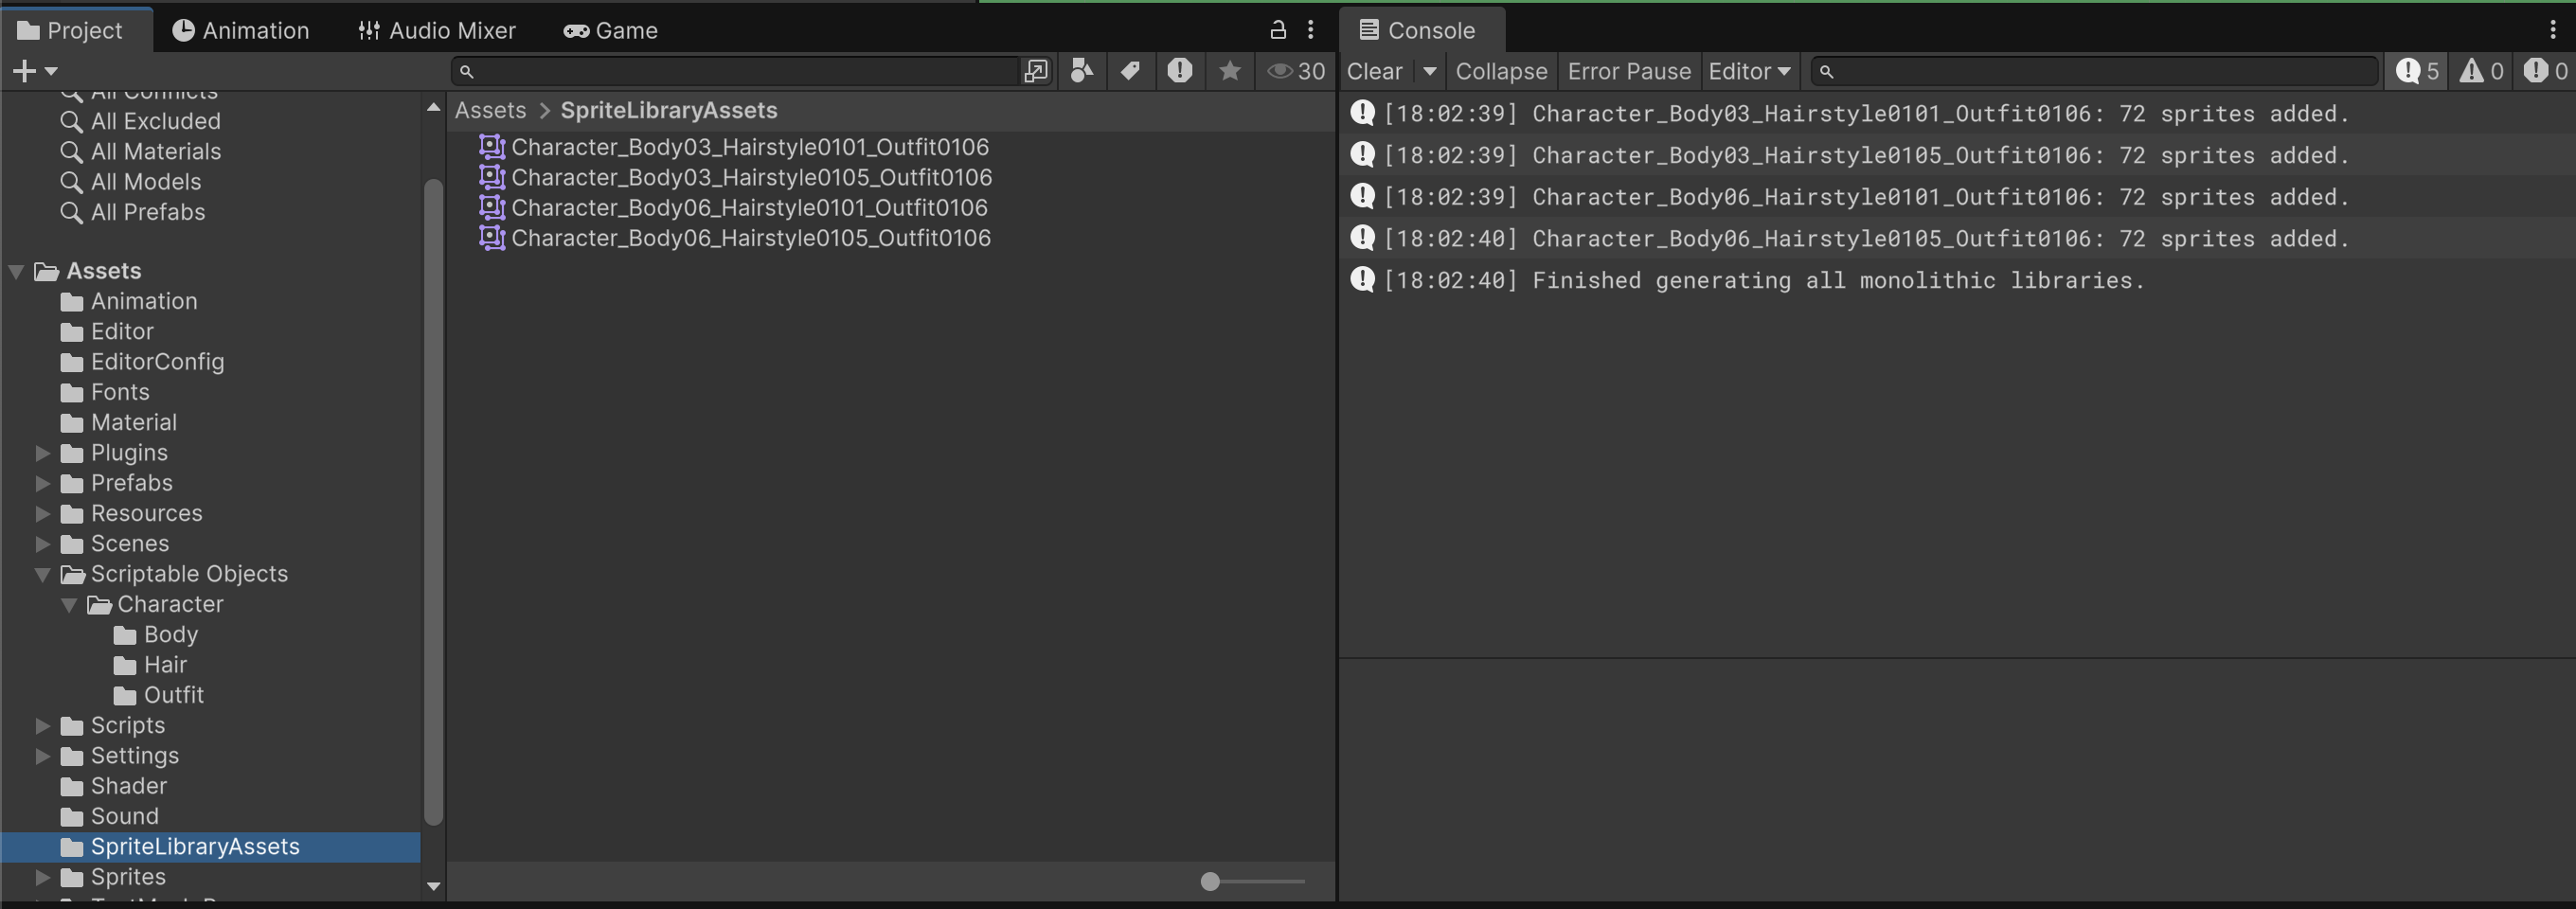Toggle info messages filter showing 5
2576x909 pixels.
tap(2416, 71)
